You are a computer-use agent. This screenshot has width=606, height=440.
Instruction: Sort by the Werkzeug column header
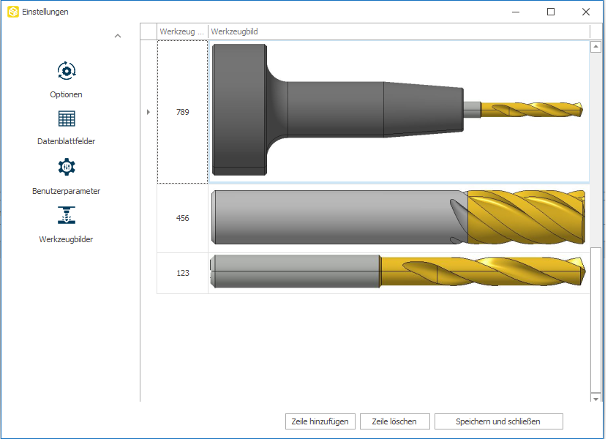(182, 32)
